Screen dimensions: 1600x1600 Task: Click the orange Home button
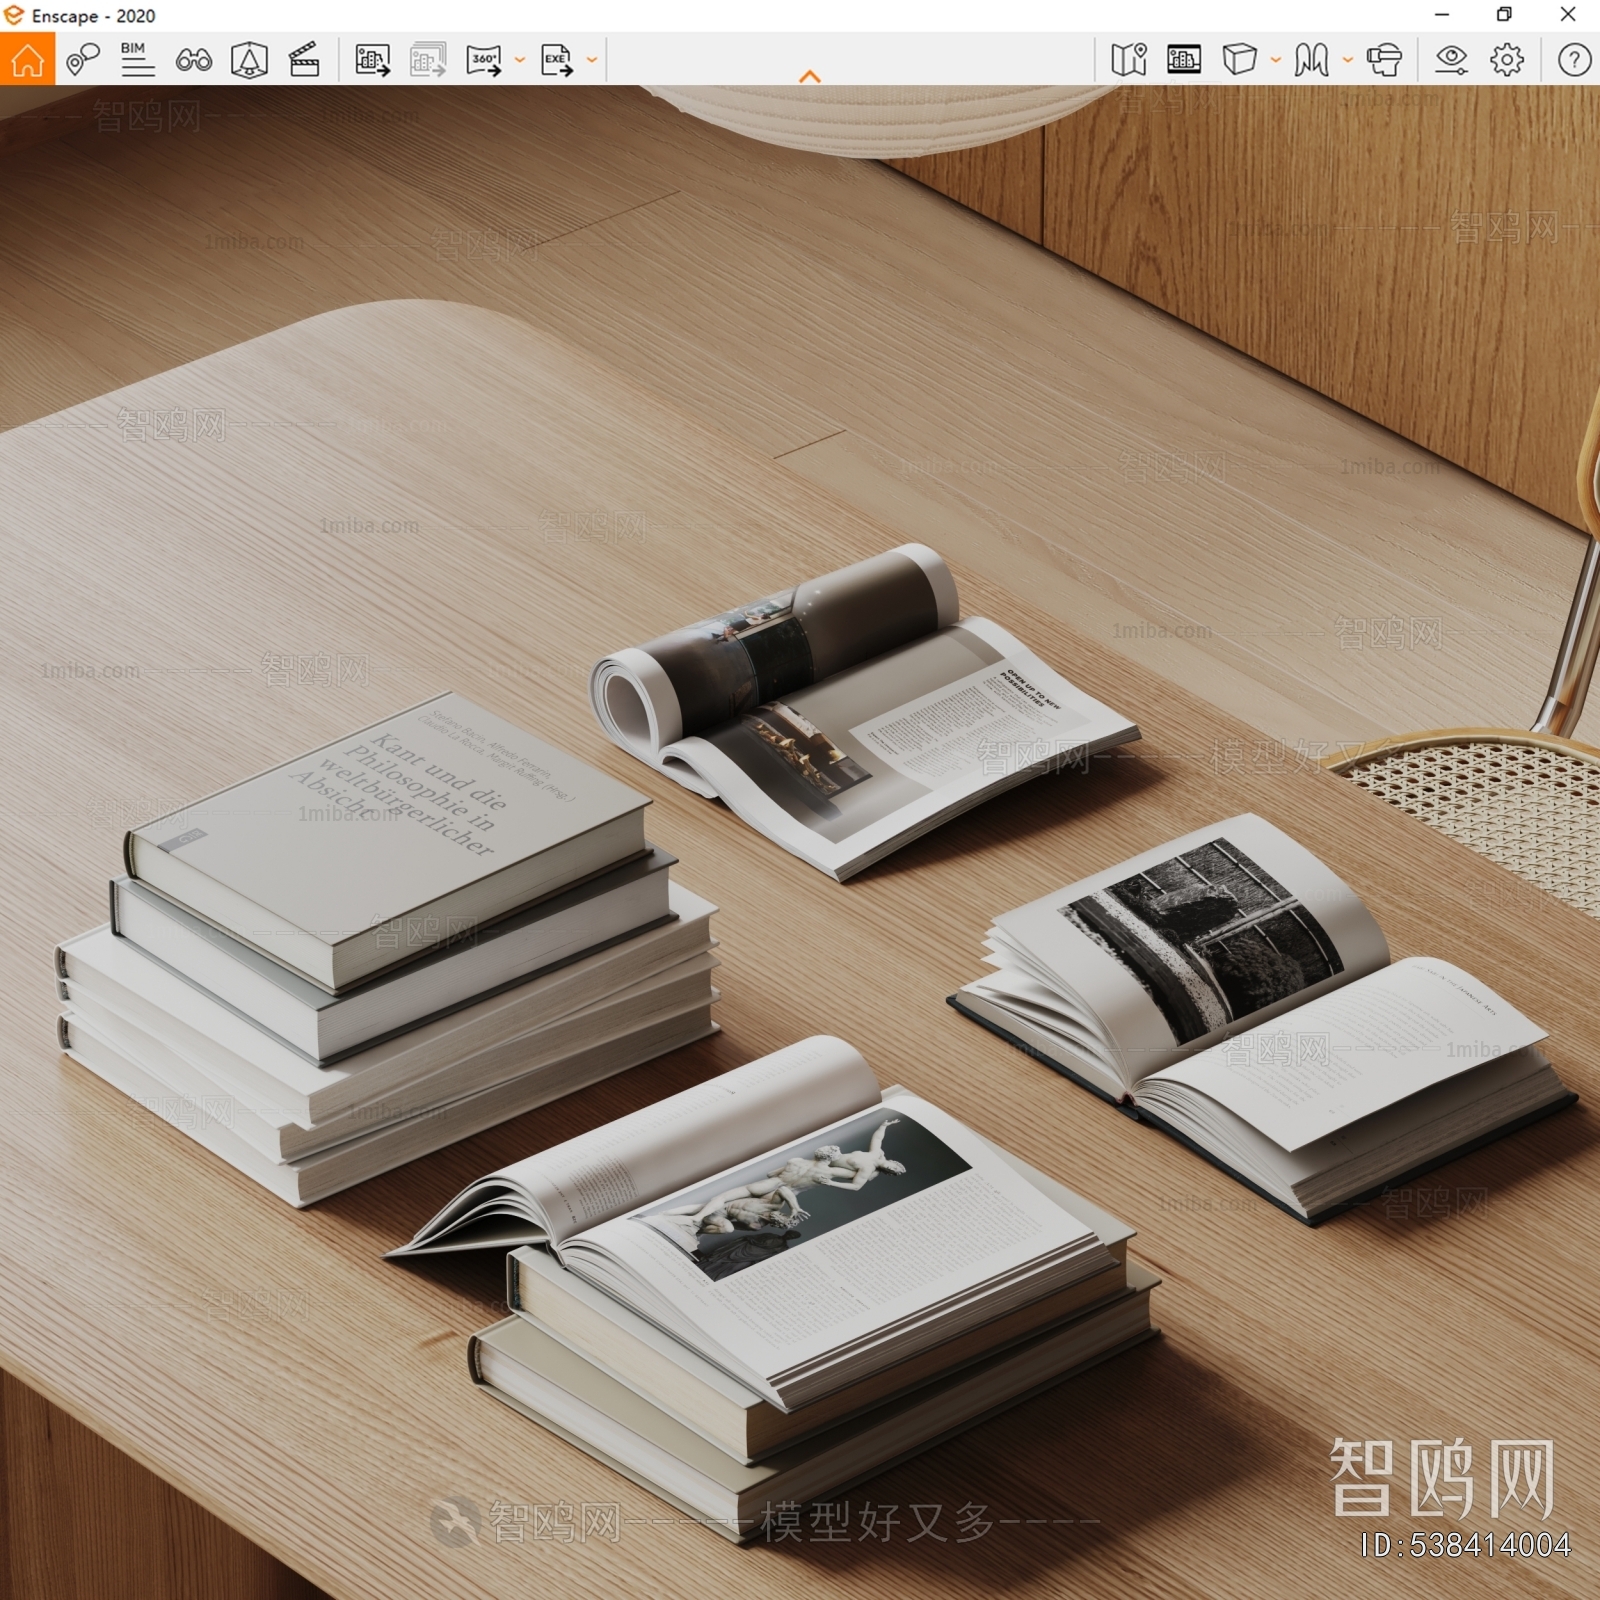[27, 59]
